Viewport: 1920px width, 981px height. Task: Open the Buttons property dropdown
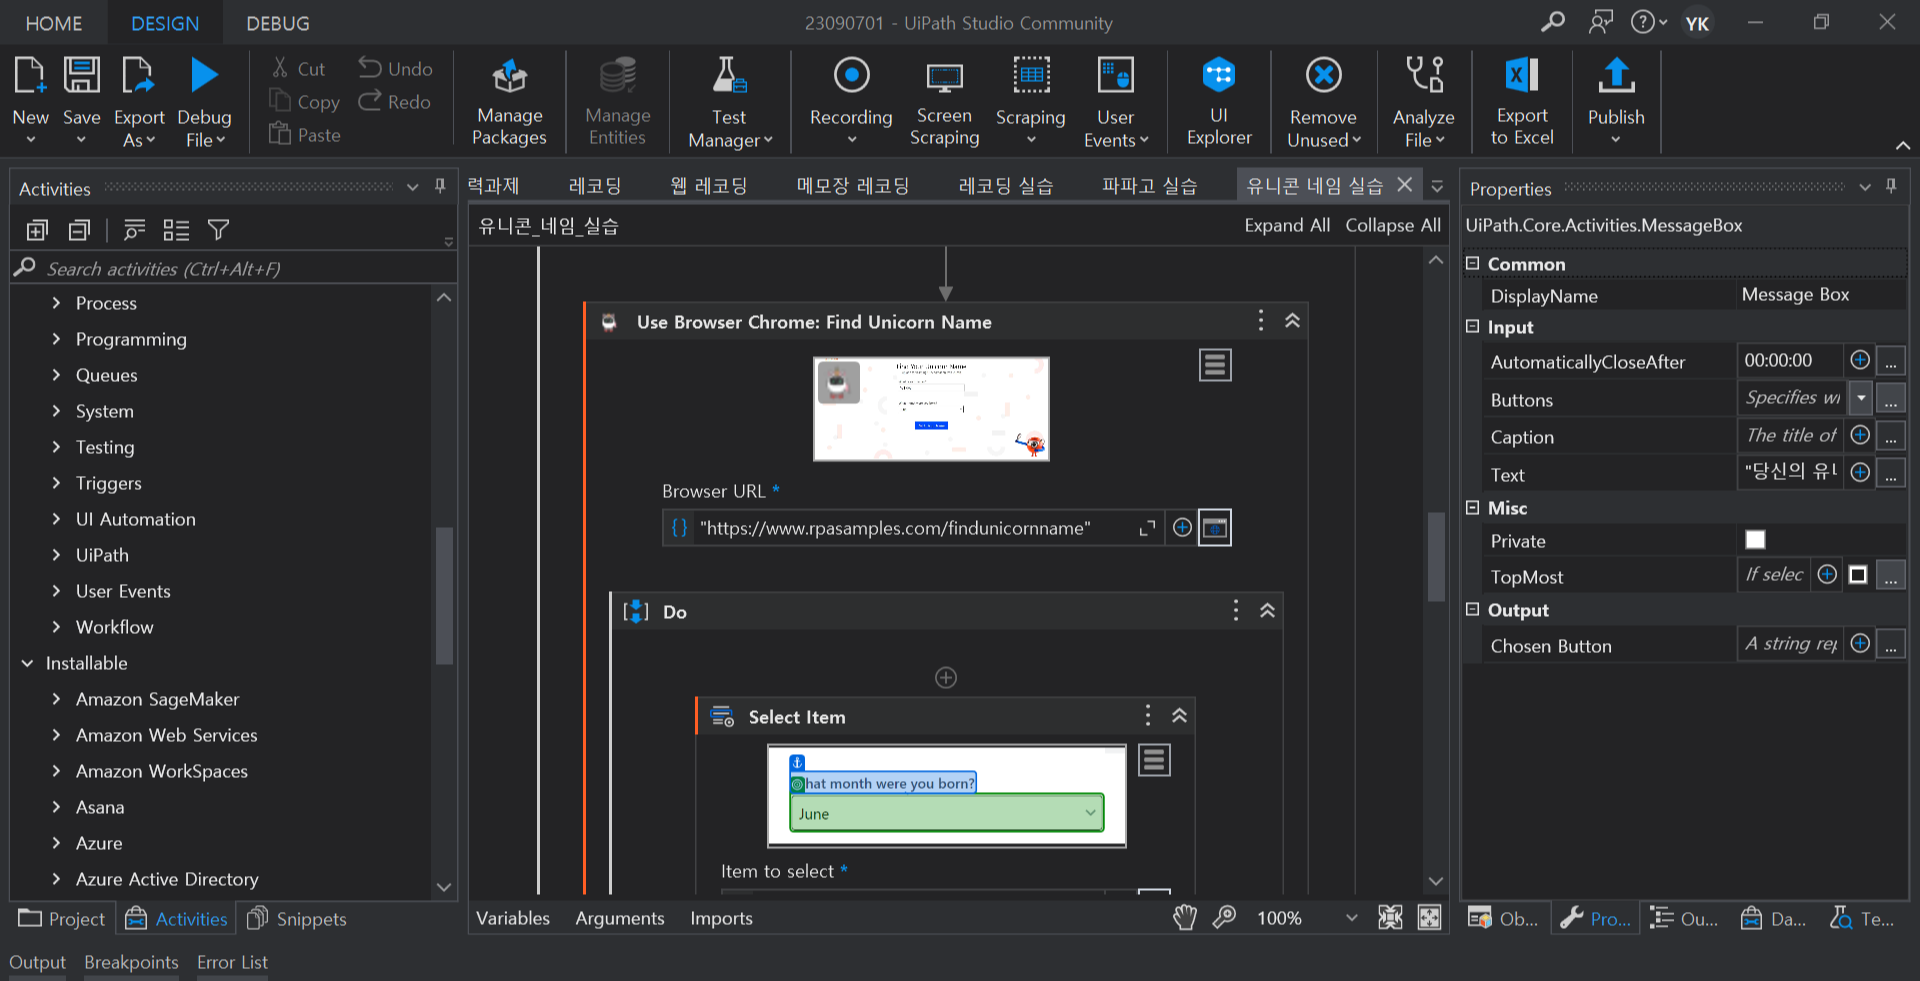click(1861, 398)
